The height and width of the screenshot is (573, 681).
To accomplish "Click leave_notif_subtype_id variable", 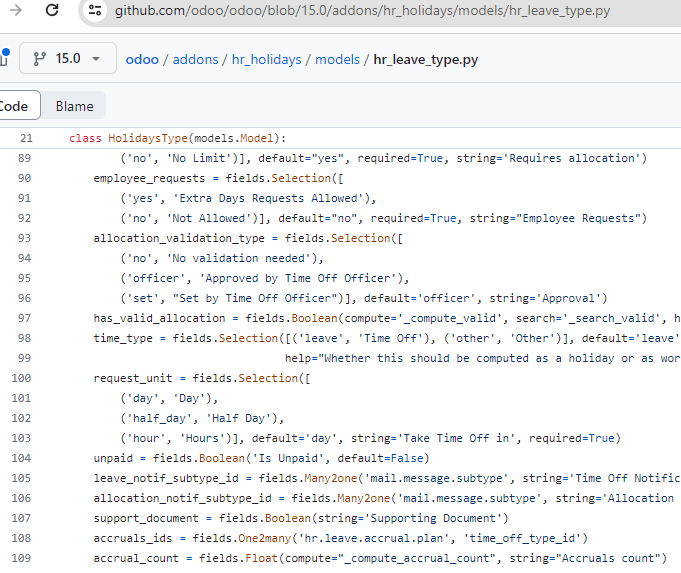I will [x=166, y=478].
